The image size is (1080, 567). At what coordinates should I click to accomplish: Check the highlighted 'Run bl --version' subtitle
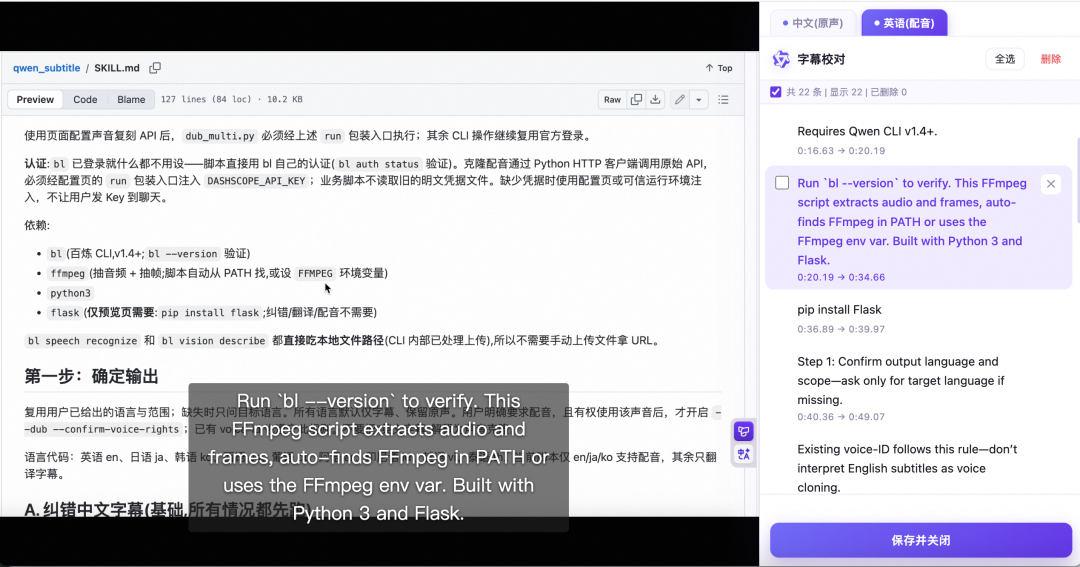pos(782,183)
